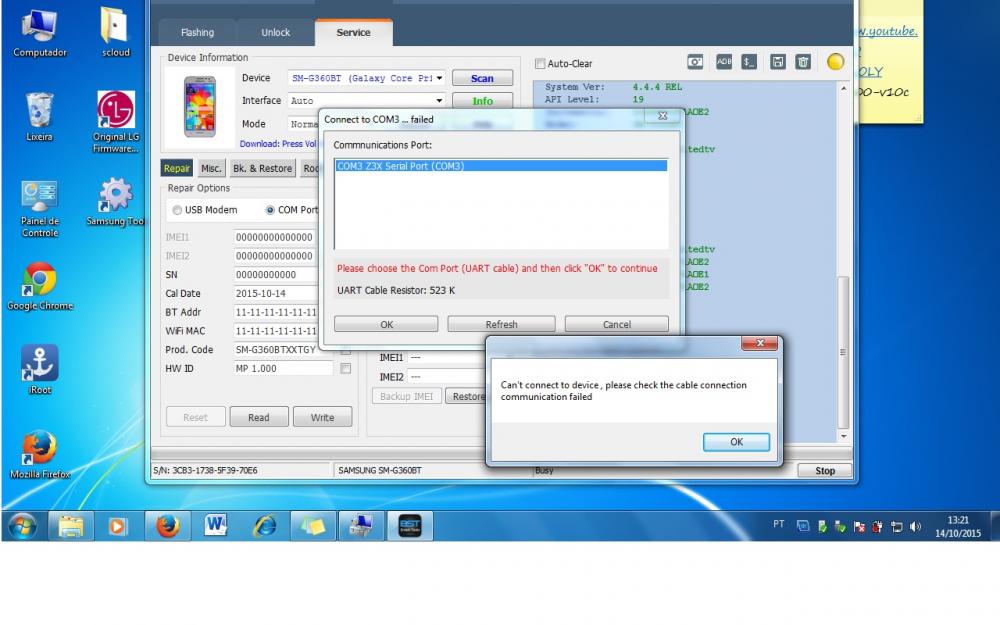
Task: Open the Computador desktop icon
Action: tap(40, 33)
